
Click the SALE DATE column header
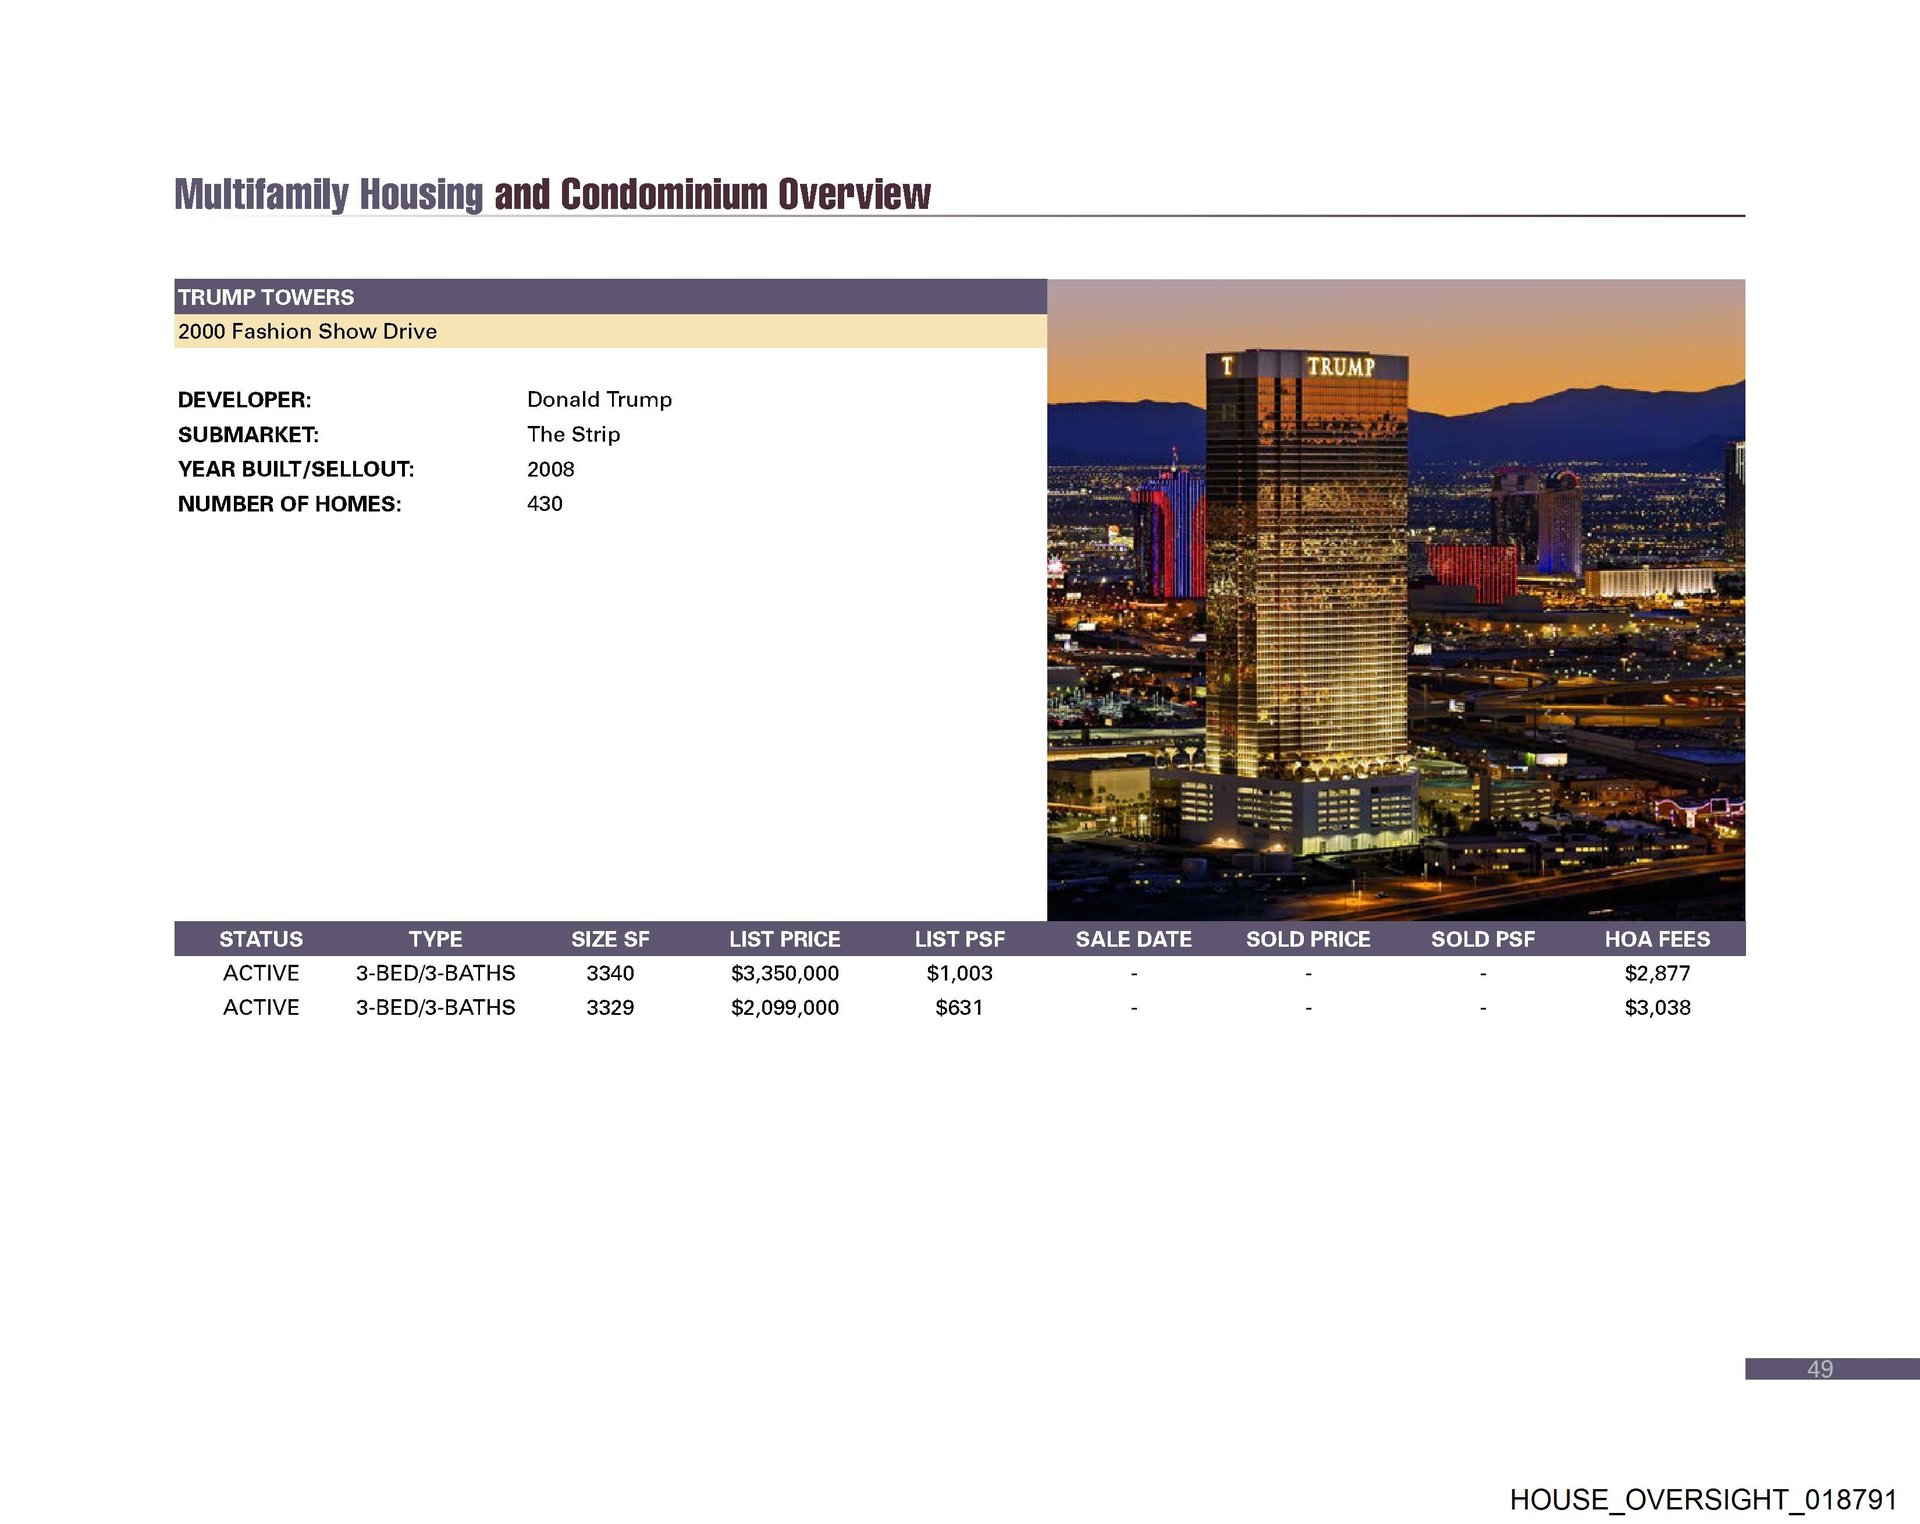pyautogui.click(x=1133, y=939)
